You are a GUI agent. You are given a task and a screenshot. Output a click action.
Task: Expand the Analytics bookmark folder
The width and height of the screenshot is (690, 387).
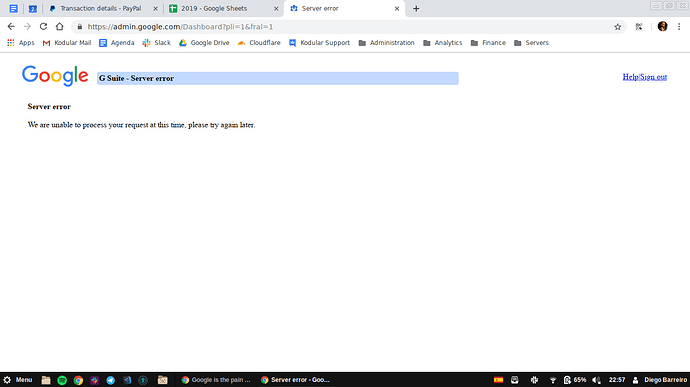pyautogui.click(x=442, y=43)
